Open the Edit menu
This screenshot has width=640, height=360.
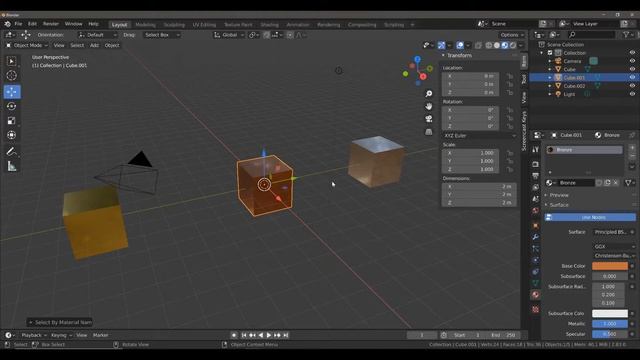pos(32,24)
